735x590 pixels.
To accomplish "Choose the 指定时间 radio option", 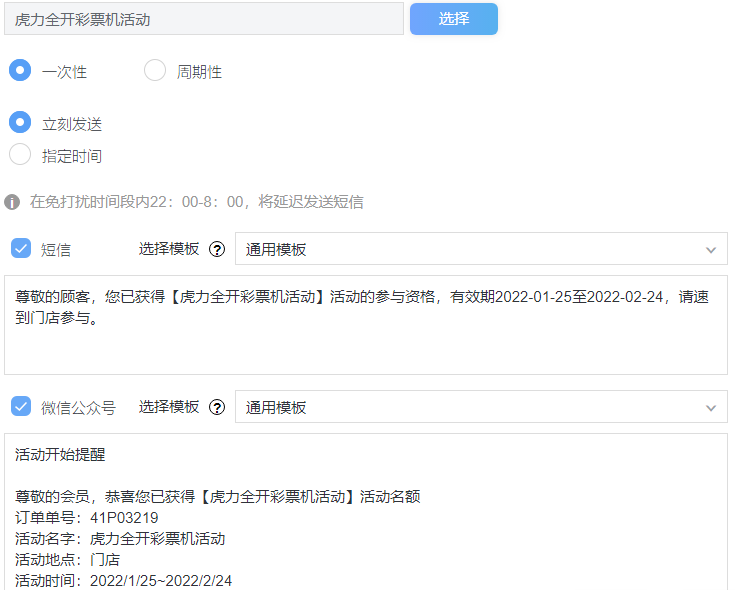I will point(20,154).
